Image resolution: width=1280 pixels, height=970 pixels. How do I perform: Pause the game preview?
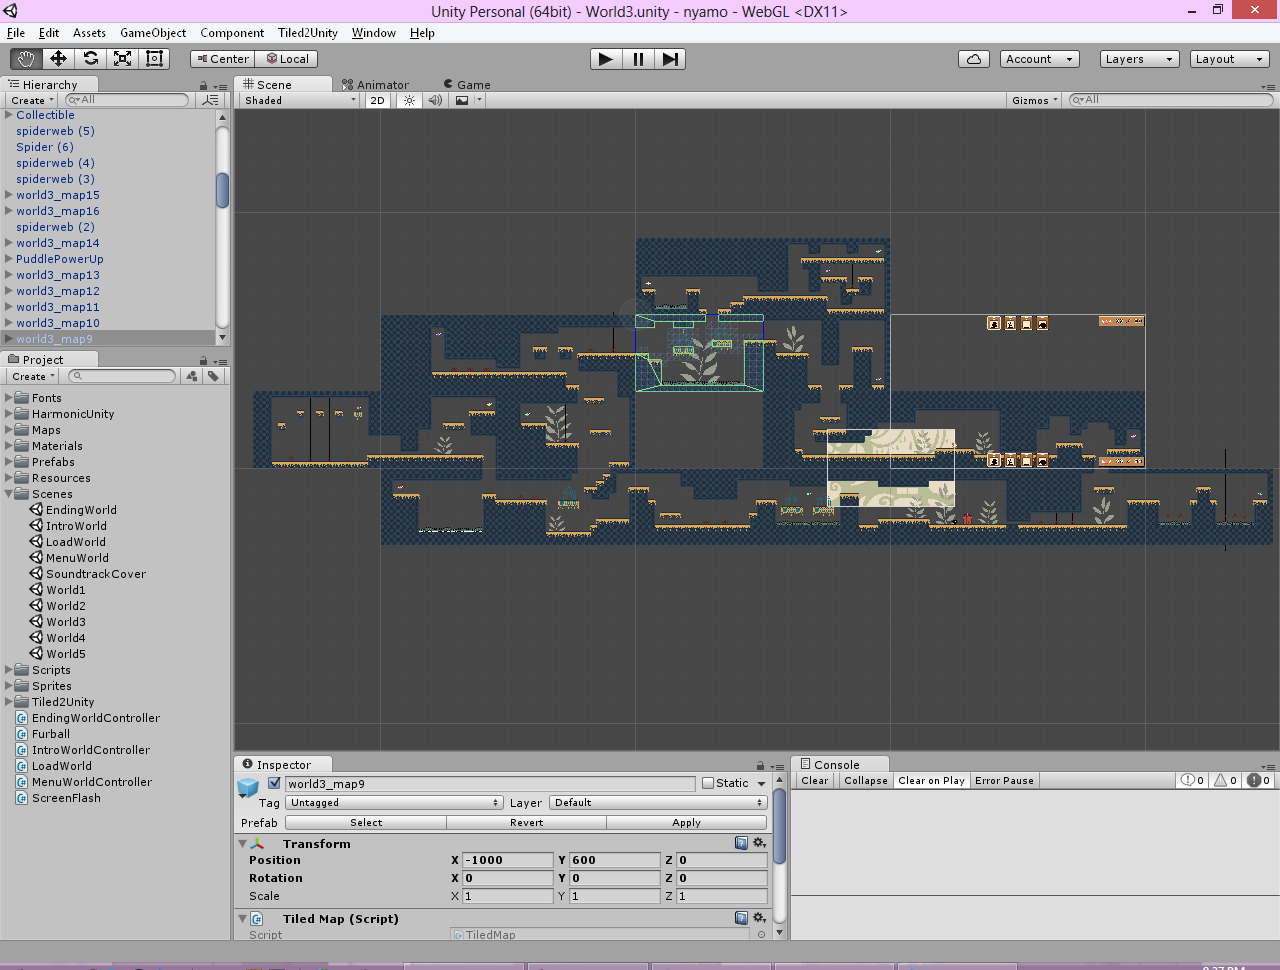pos(638,59)
